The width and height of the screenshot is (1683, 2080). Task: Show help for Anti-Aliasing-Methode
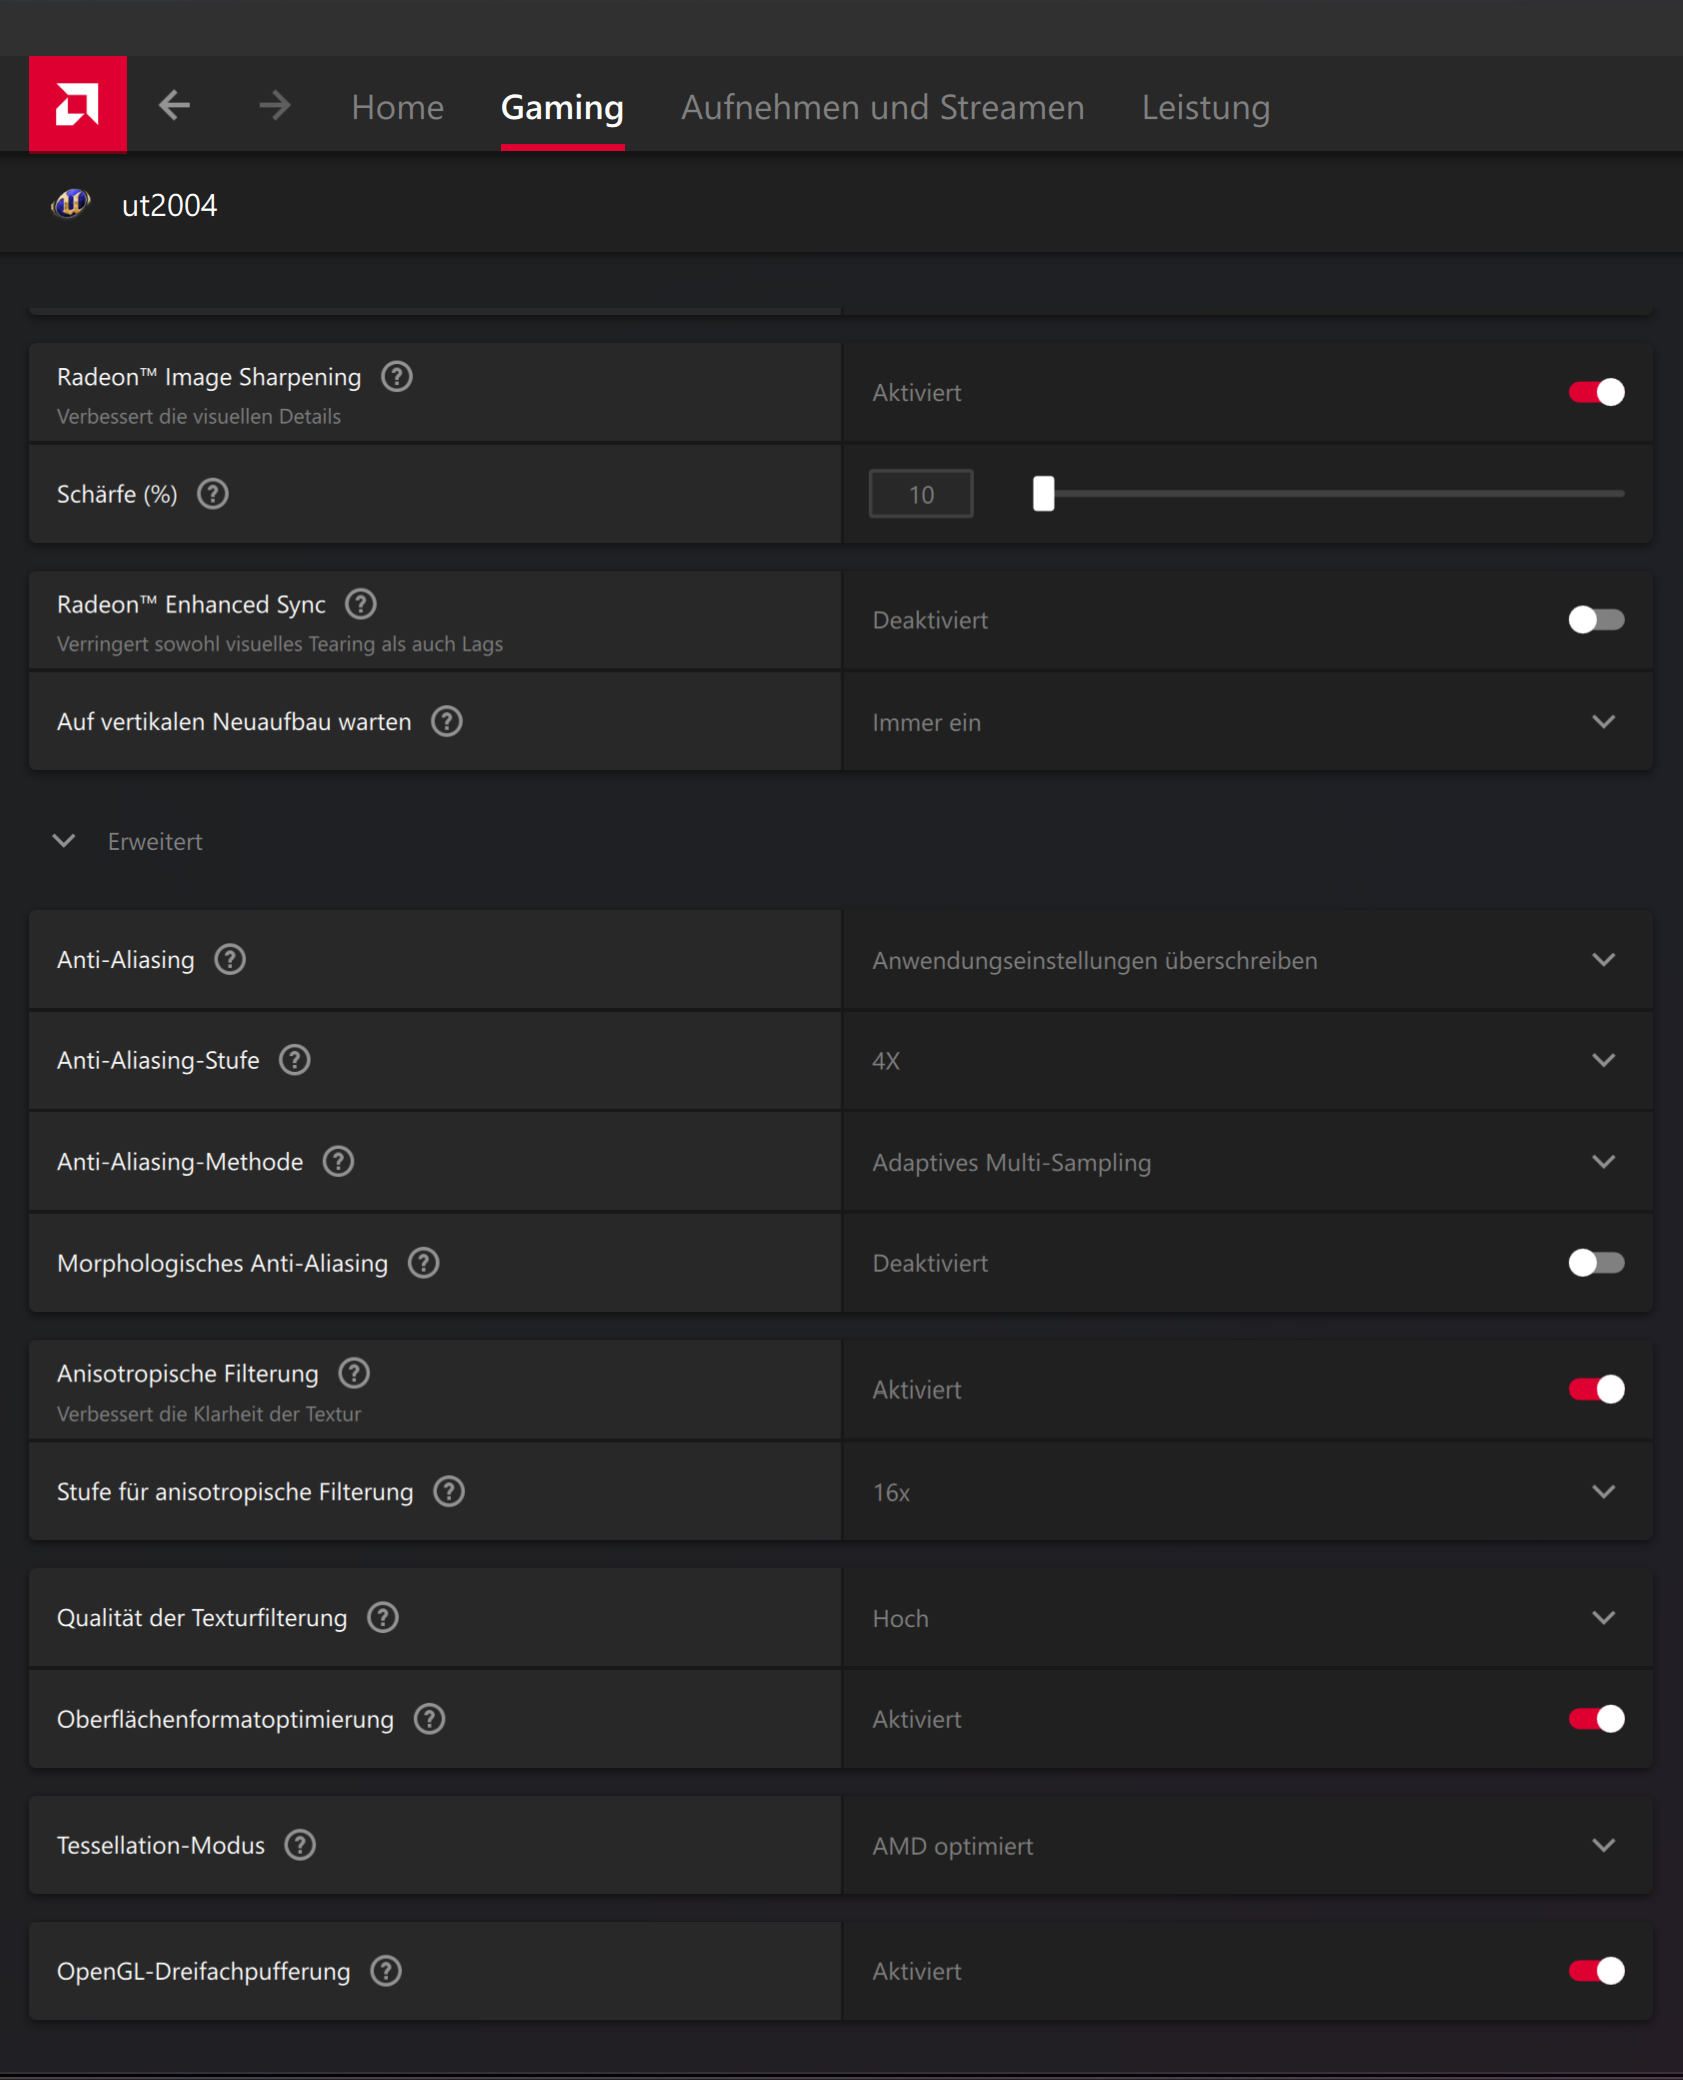(339, 1162)
